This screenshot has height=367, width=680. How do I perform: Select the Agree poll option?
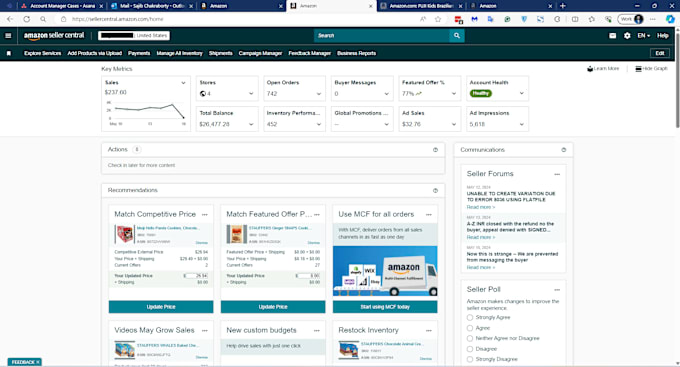click(x=470, y=328)
